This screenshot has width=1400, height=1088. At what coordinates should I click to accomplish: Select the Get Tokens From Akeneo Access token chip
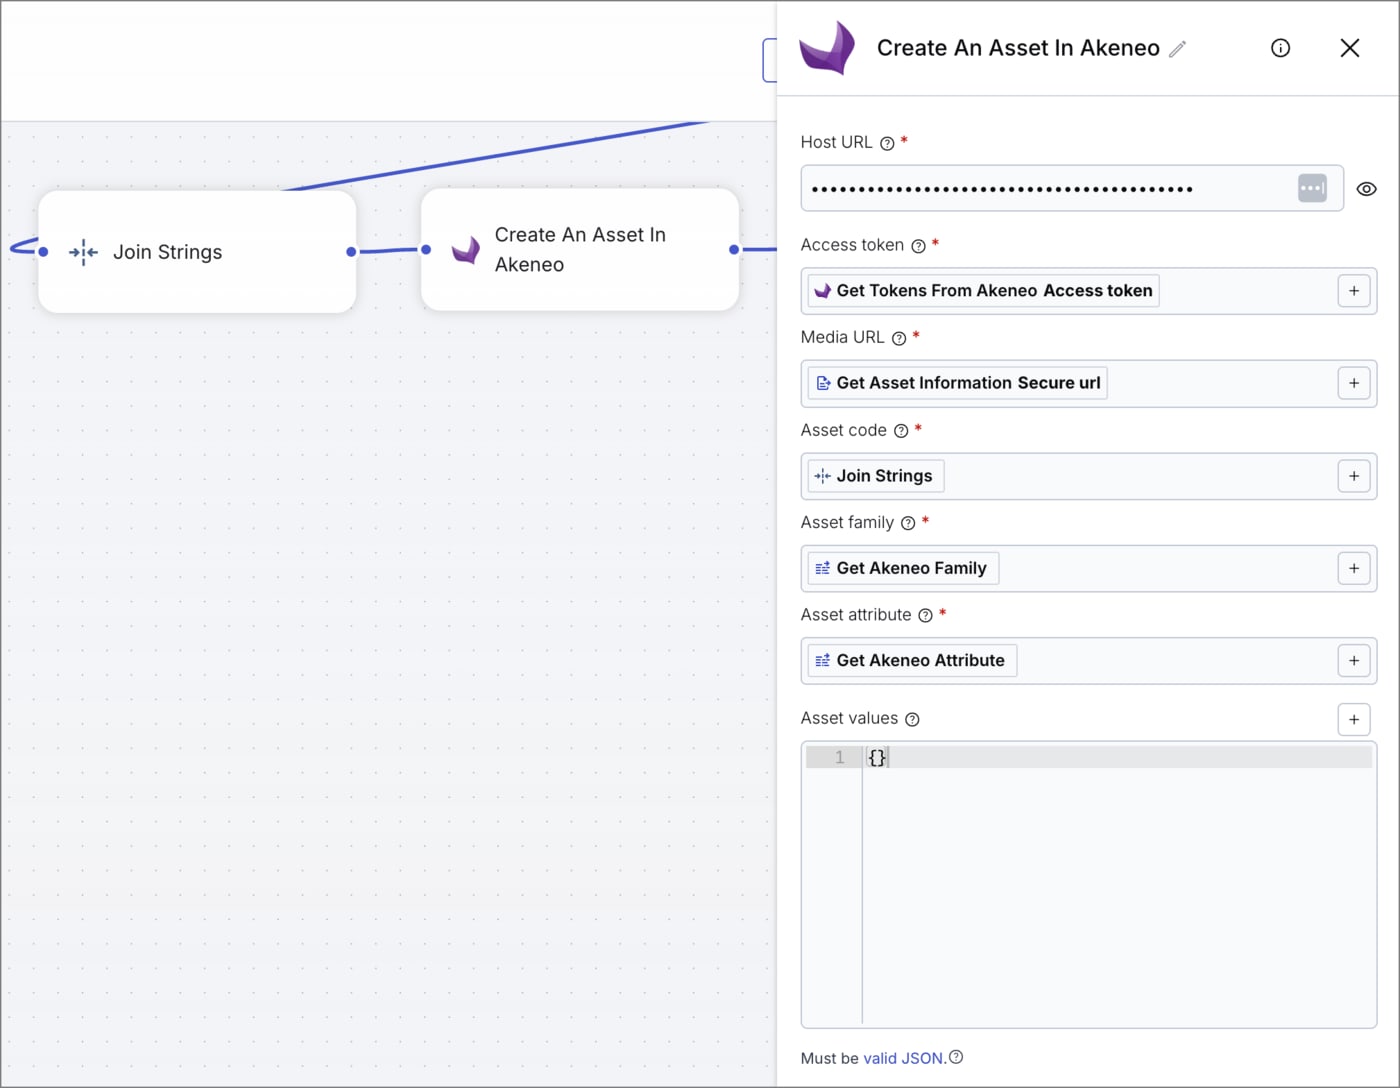pos(981,290)
